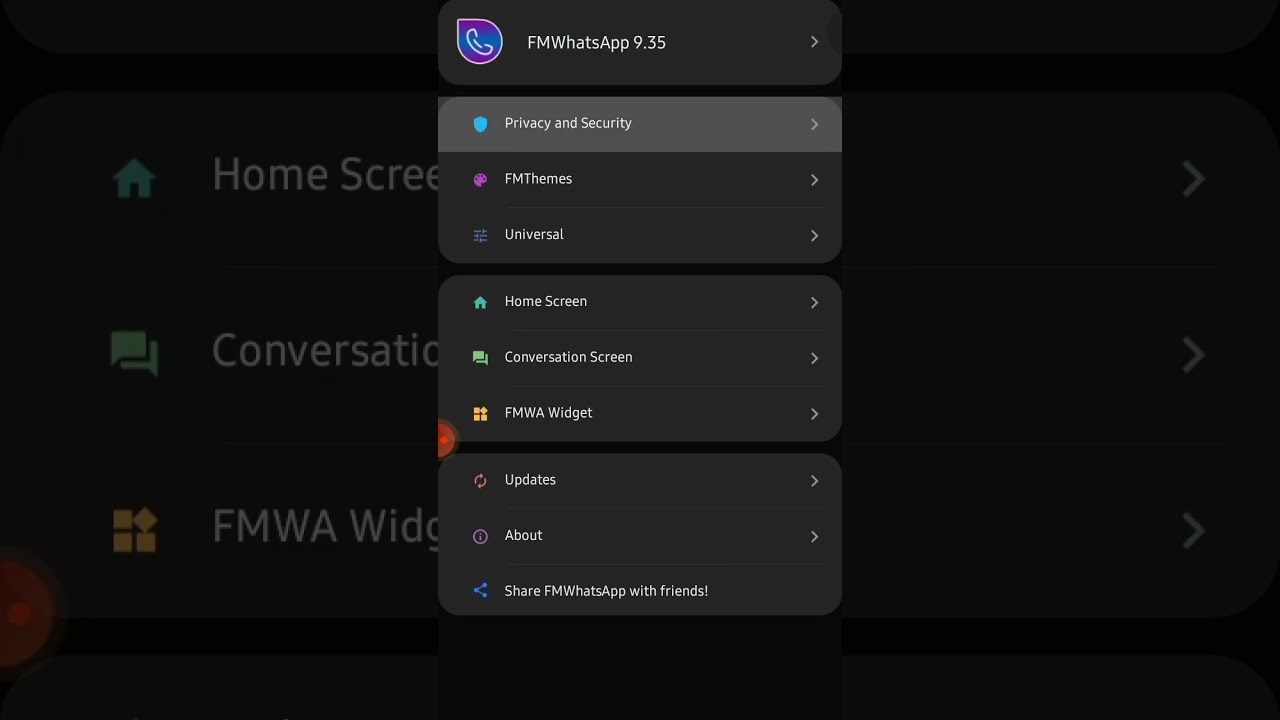1280x720 pixels.
Task: Check for Updates entry
Action: 640,481
